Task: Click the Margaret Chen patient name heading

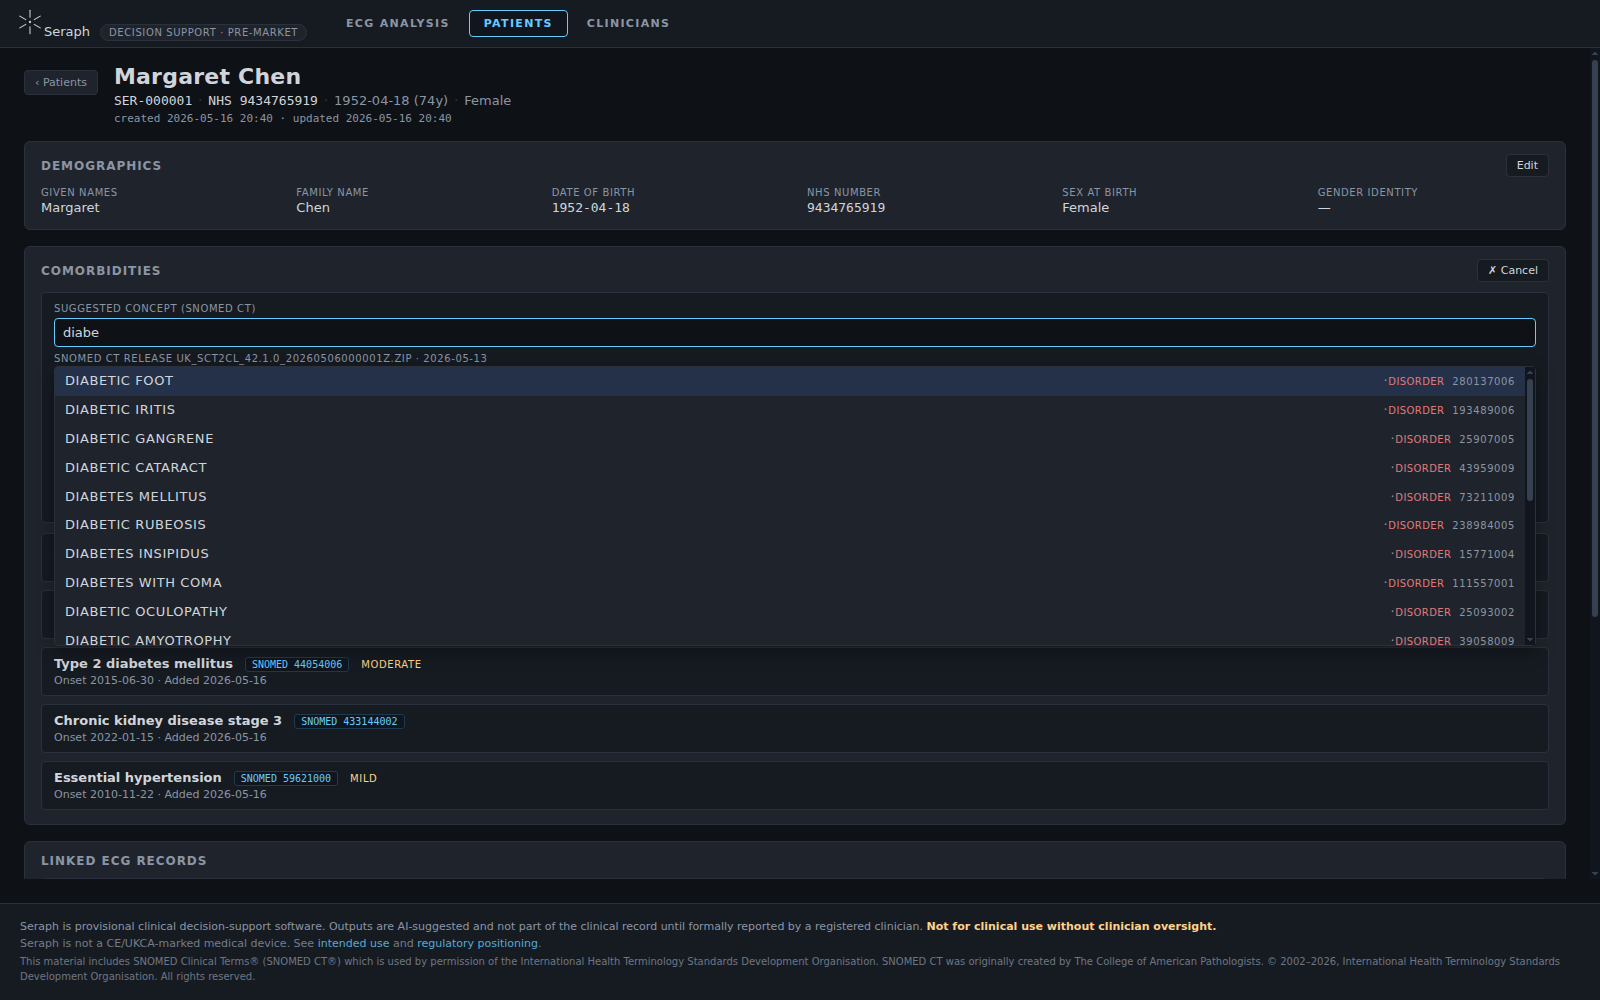Action: coord(207,76)
